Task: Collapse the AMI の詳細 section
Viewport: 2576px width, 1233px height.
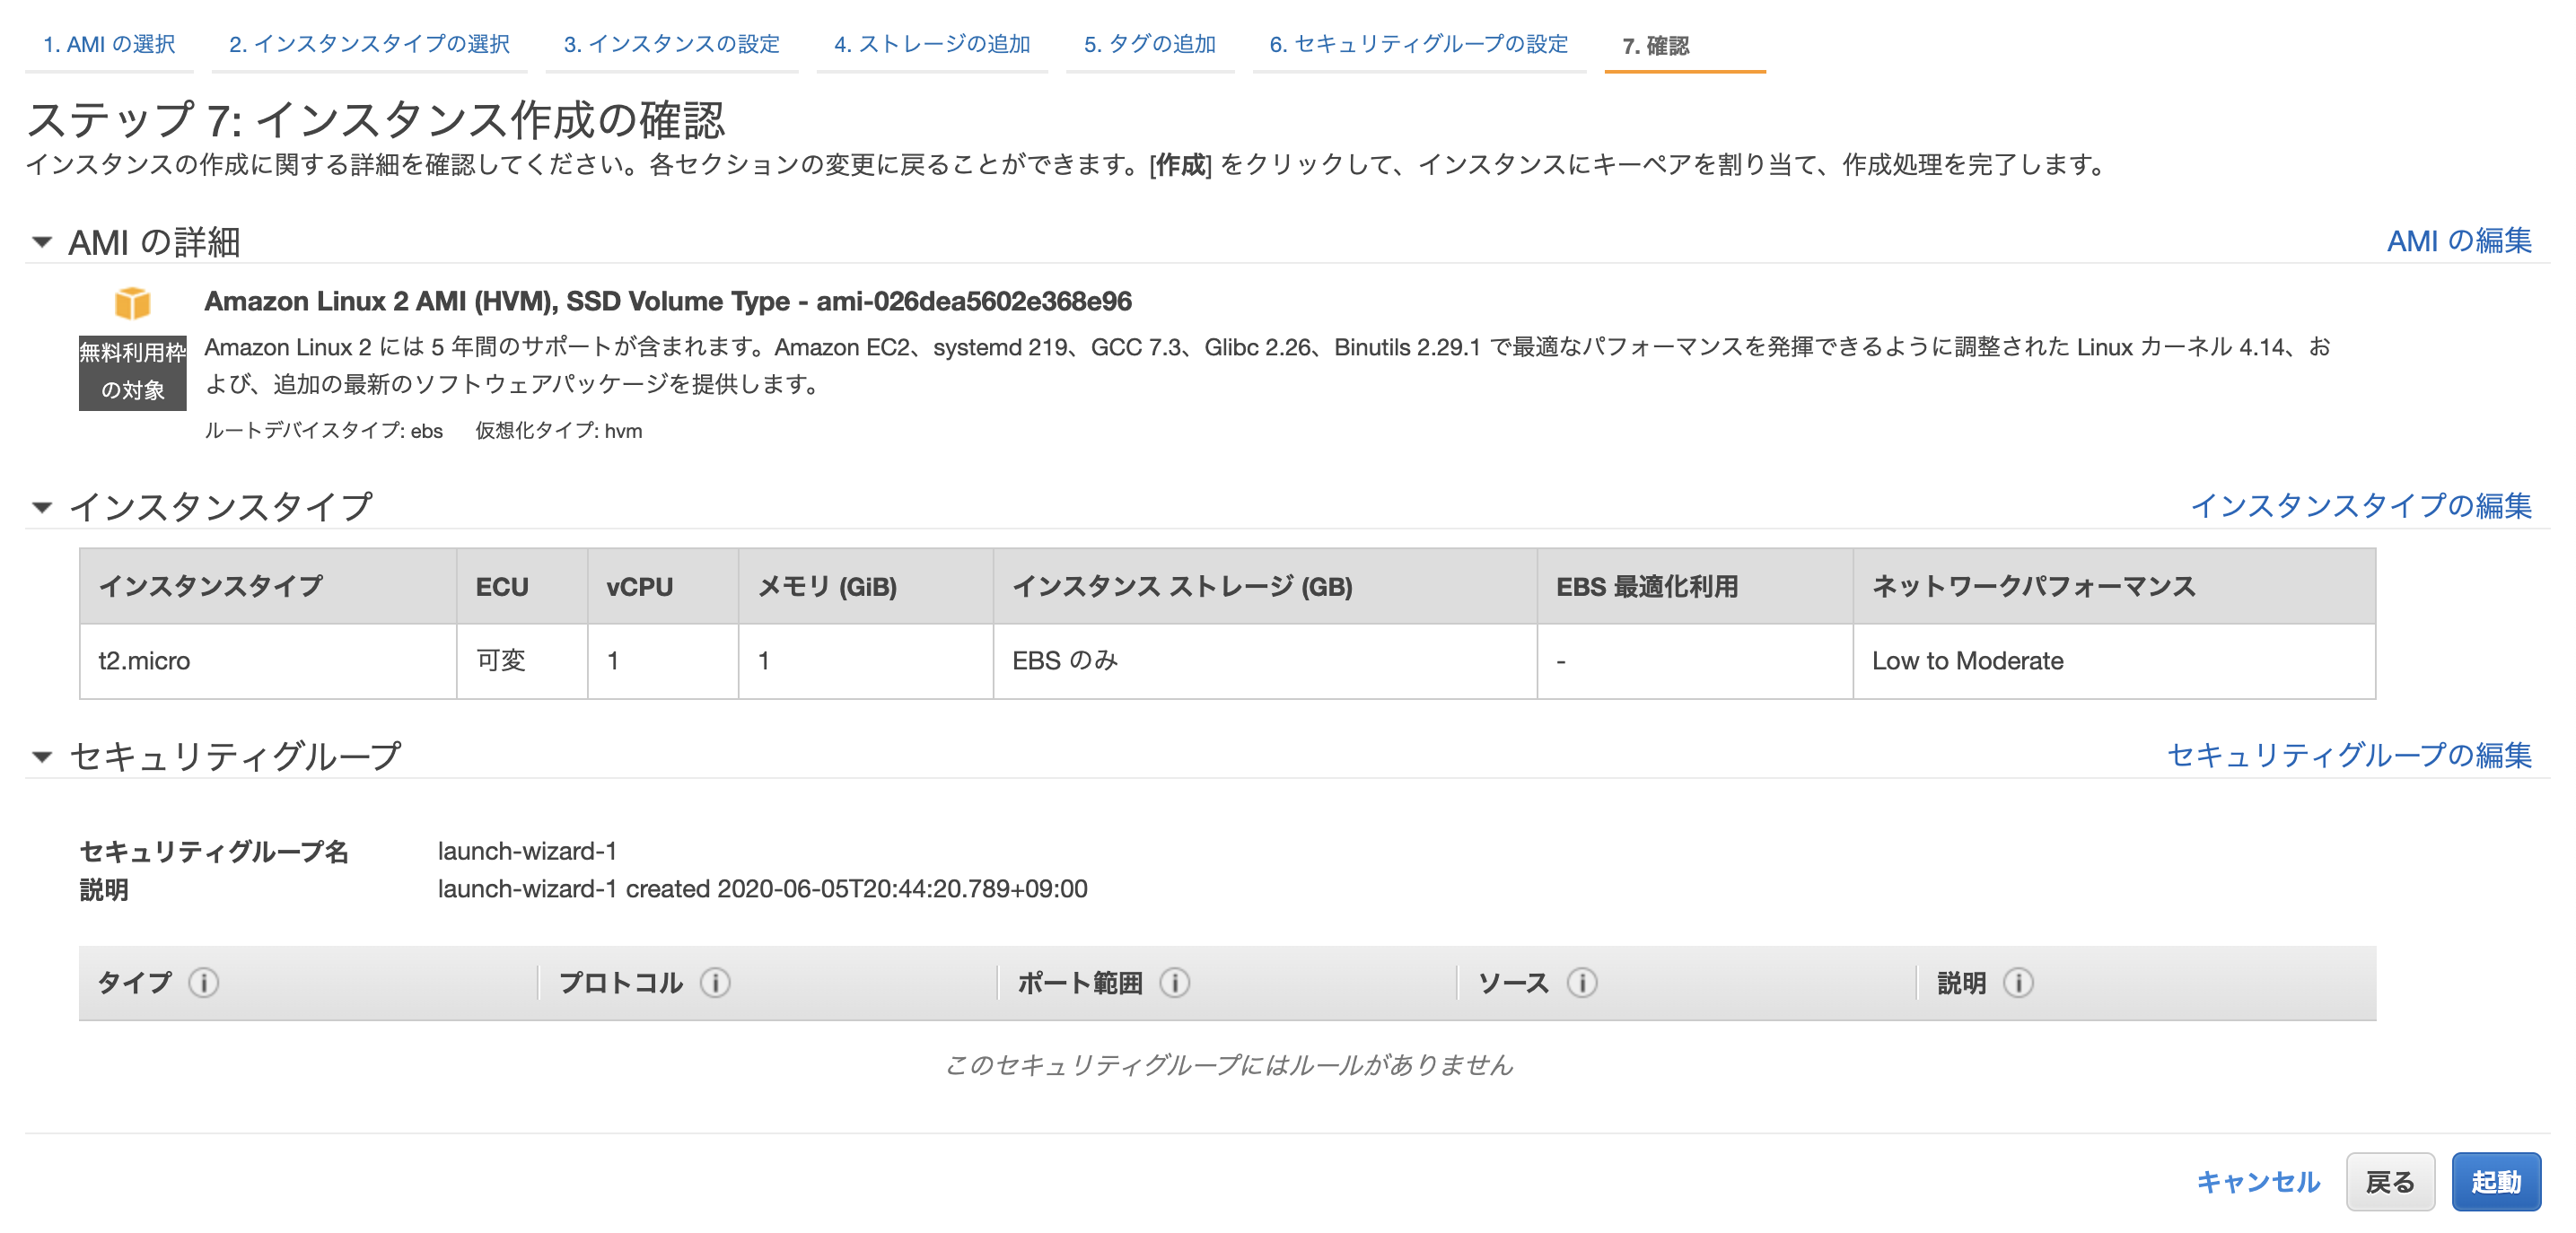Action: tap(42, 242)
